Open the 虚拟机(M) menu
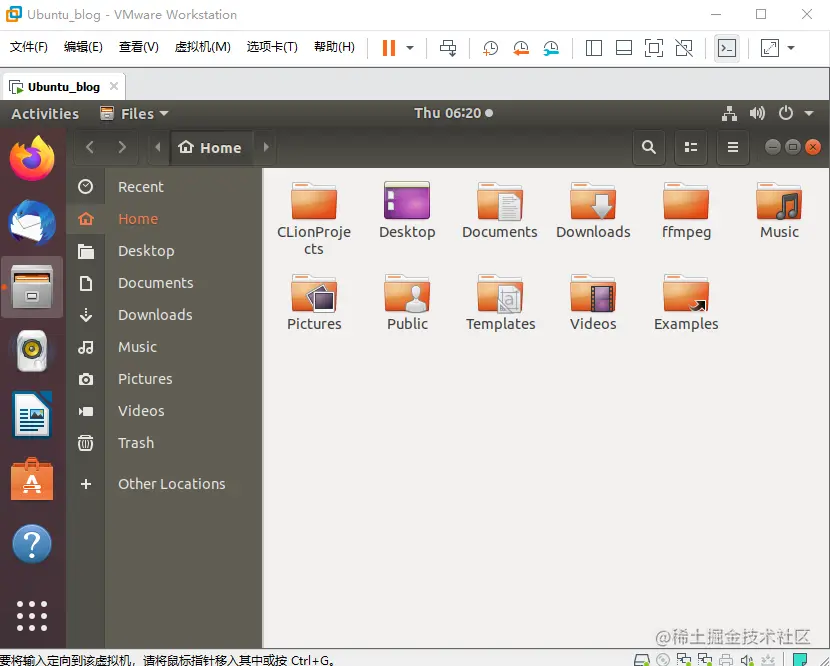The image size is (830, 666). (x=203, y=46)
